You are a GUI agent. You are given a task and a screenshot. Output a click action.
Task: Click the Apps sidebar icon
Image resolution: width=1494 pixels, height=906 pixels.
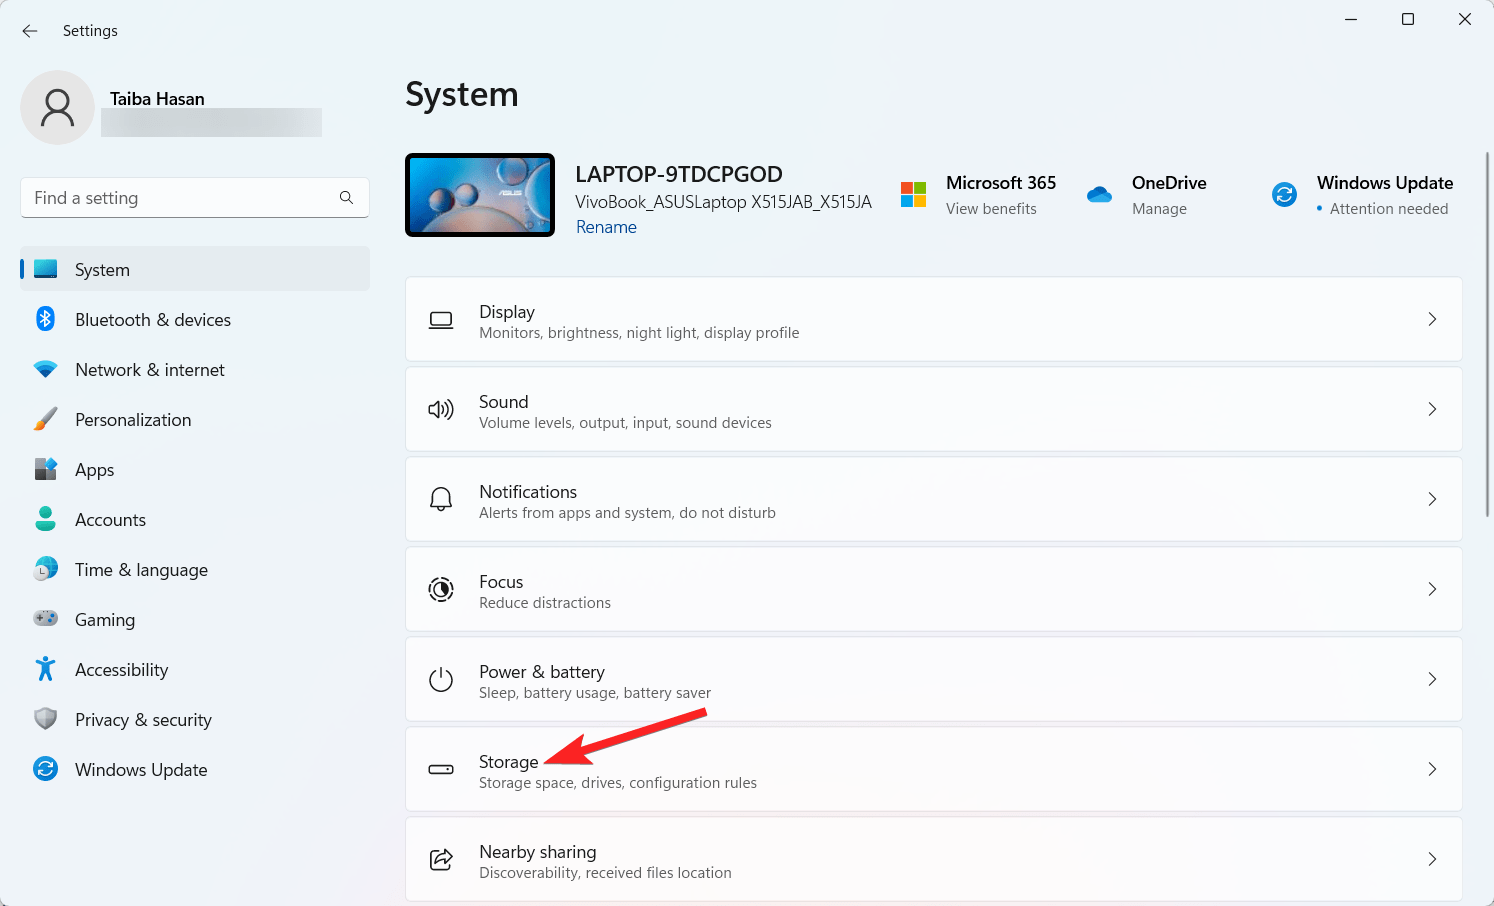point(46,469)
